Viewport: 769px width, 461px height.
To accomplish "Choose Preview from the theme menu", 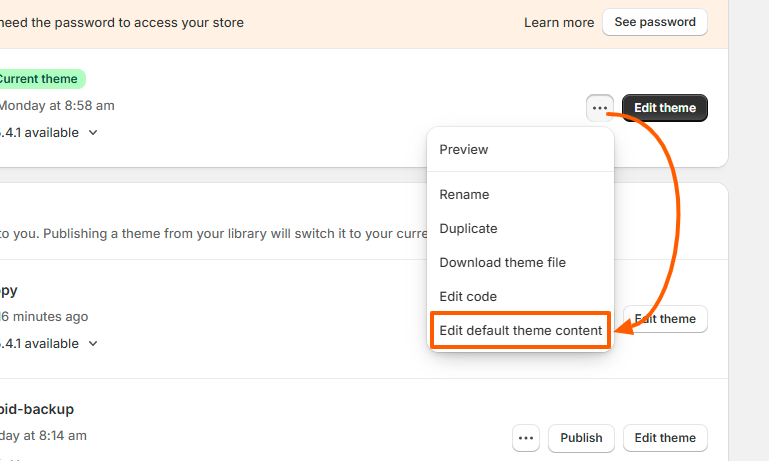I will tap(520, 150).
